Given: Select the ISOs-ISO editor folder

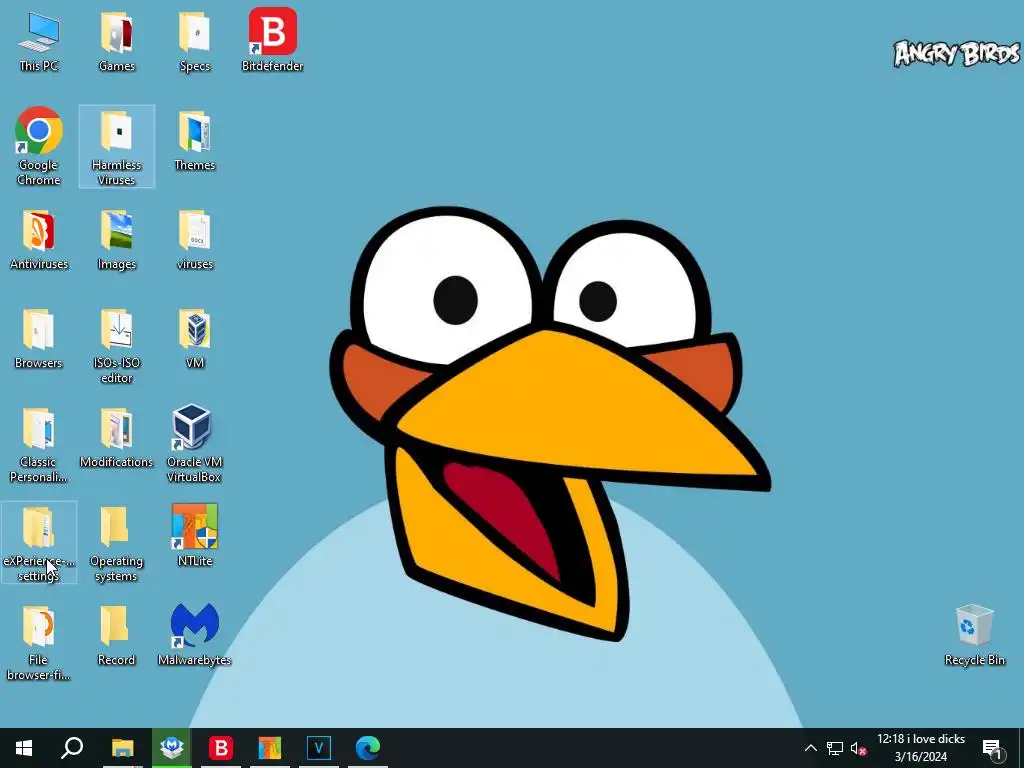Looking at the screenshot, I should [117, 346].
